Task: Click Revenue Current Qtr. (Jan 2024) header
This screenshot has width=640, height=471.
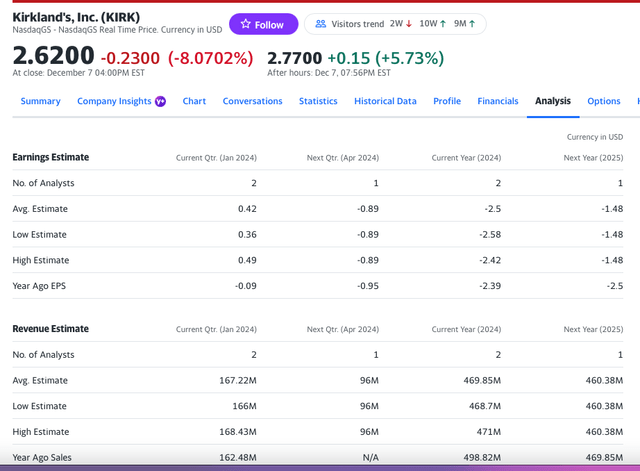Action: (x=216, y=329)
